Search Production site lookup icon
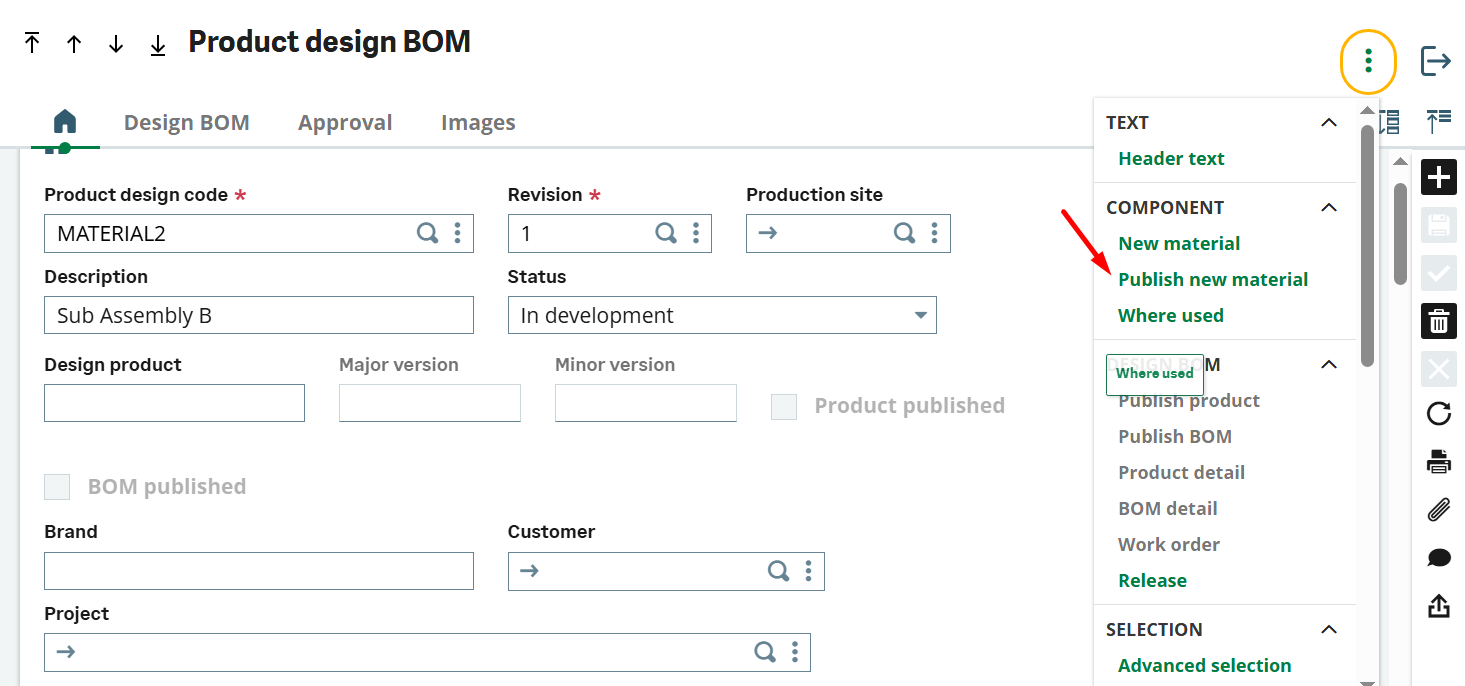This screenshot has height=686, width=1465. pyautogui.click(x=904, y=233)
